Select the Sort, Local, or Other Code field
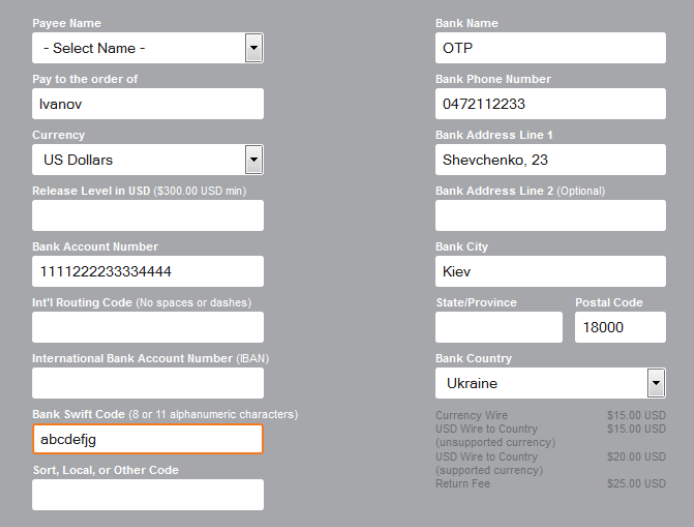Viewport: 694px width, 527px height. (148, 495)
